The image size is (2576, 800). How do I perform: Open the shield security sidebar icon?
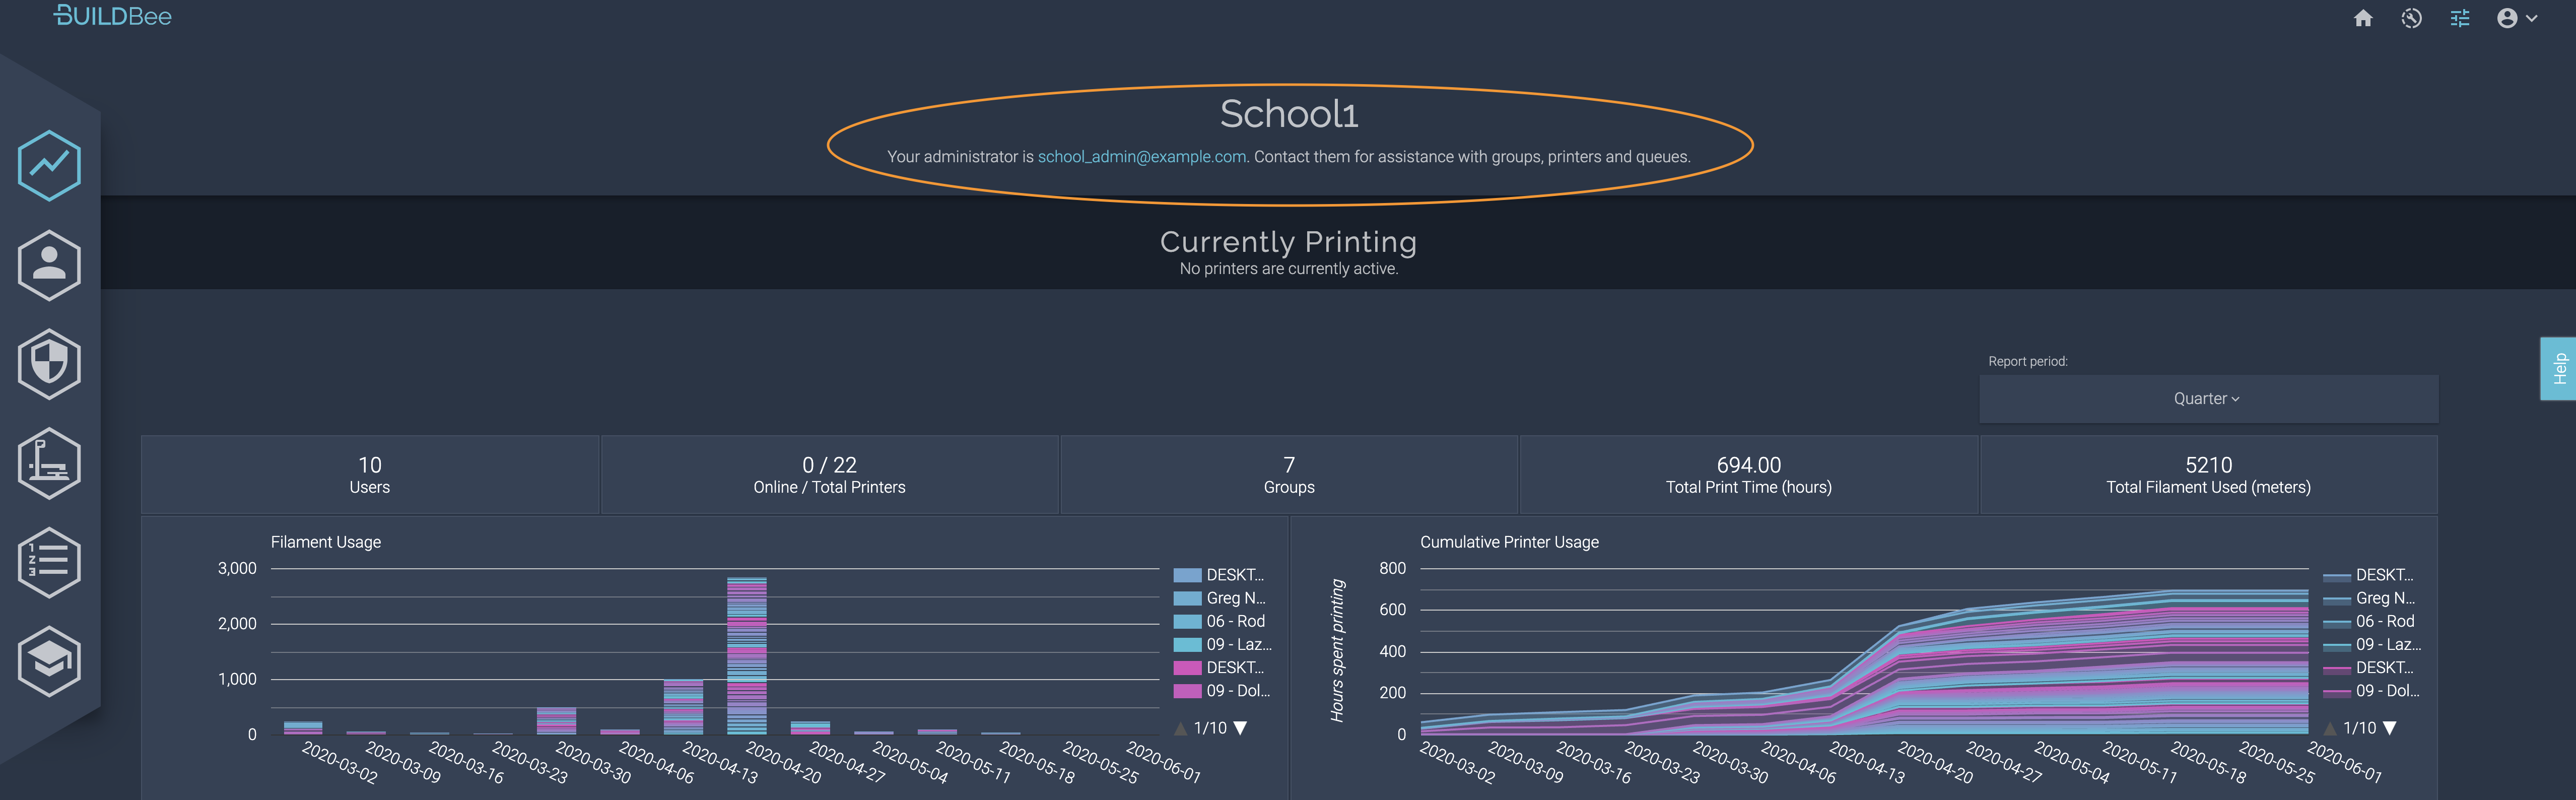click(x=49, y=364)
